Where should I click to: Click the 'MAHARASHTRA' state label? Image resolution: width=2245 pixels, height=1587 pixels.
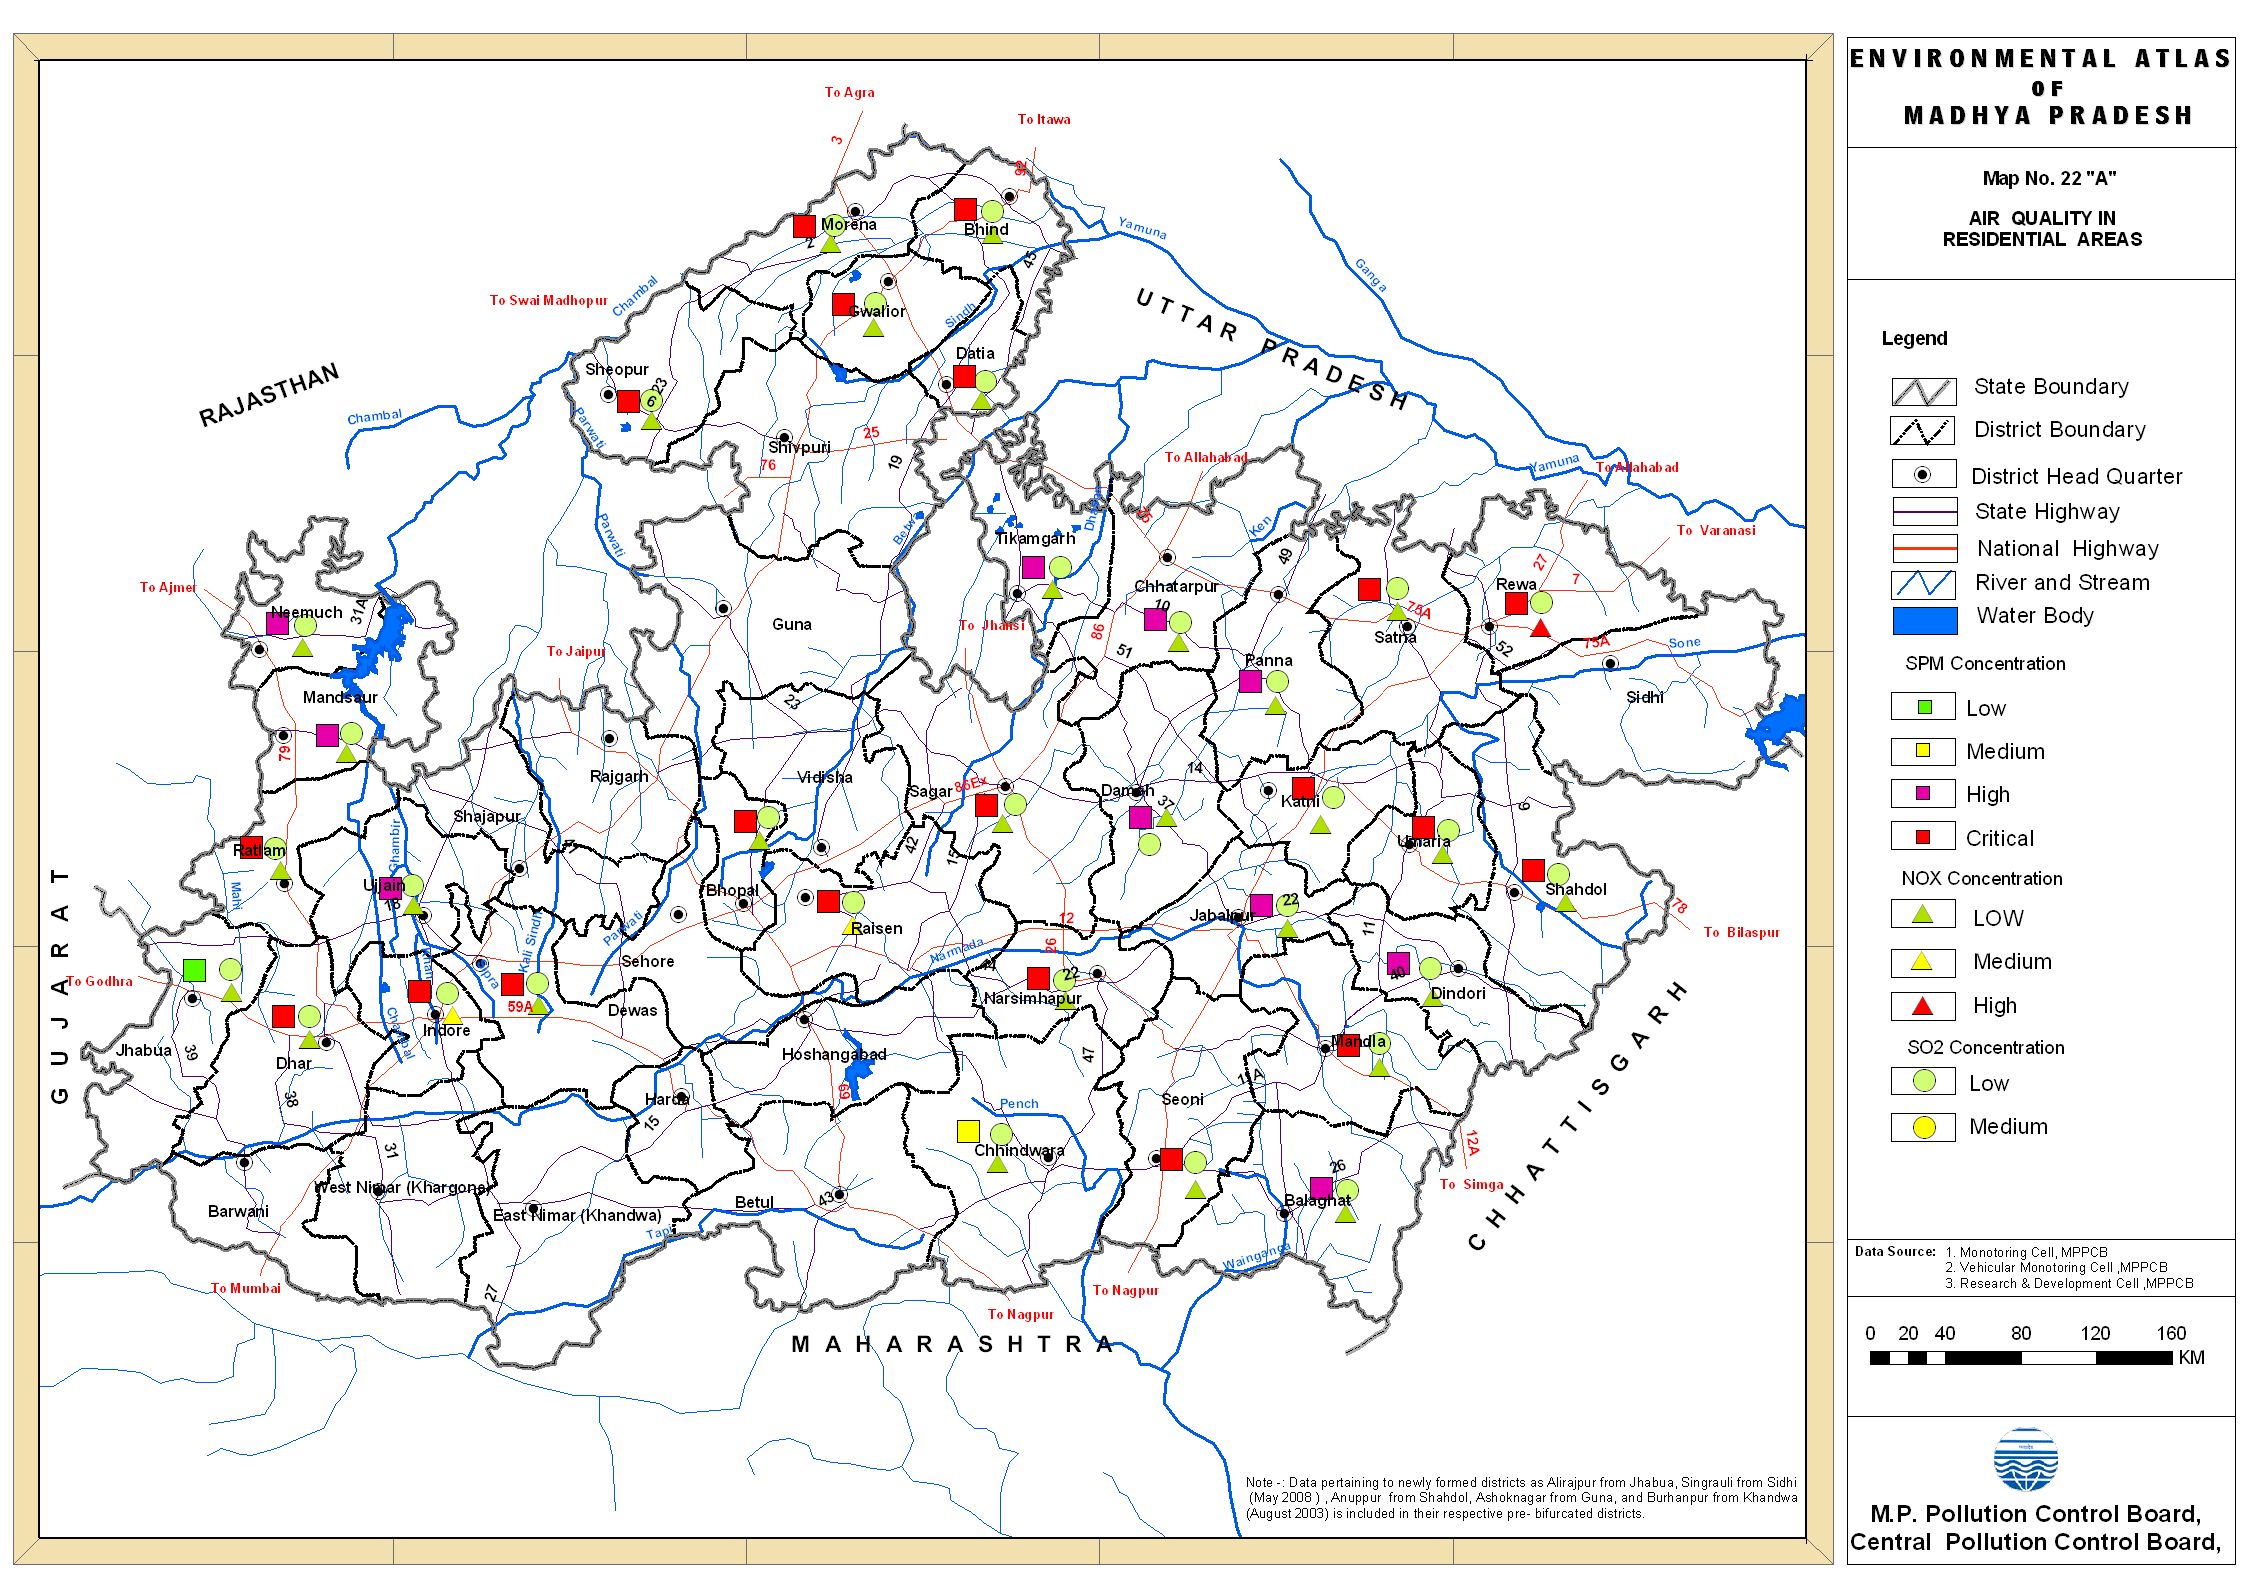[953, 1344]
